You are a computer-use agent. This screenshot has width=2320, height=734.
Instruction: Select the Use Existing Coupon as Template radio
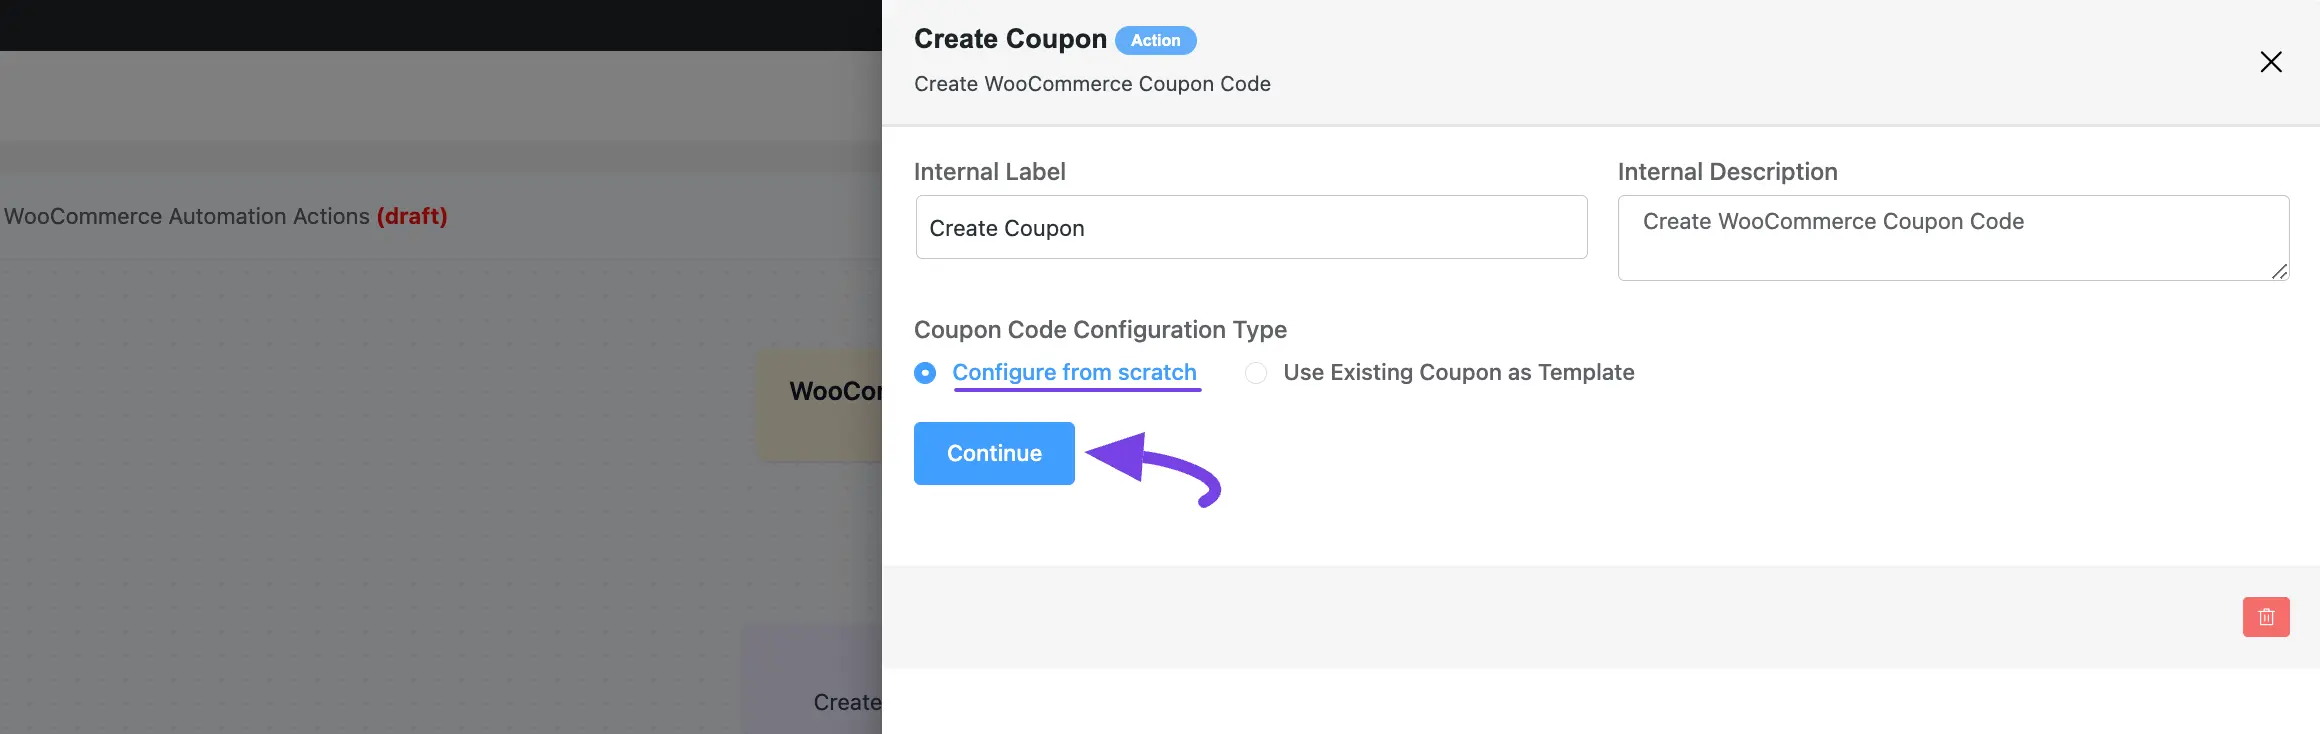[1256, 373]
